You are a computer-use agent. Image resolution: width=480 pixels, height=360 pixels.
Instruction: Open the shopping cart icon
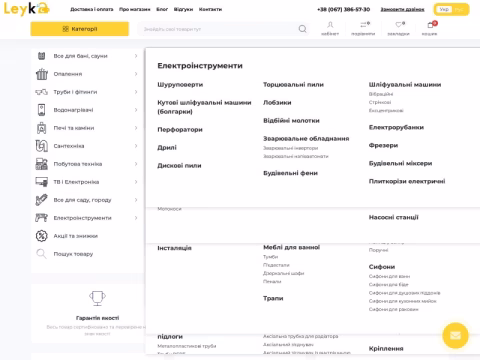coord(431,25)
